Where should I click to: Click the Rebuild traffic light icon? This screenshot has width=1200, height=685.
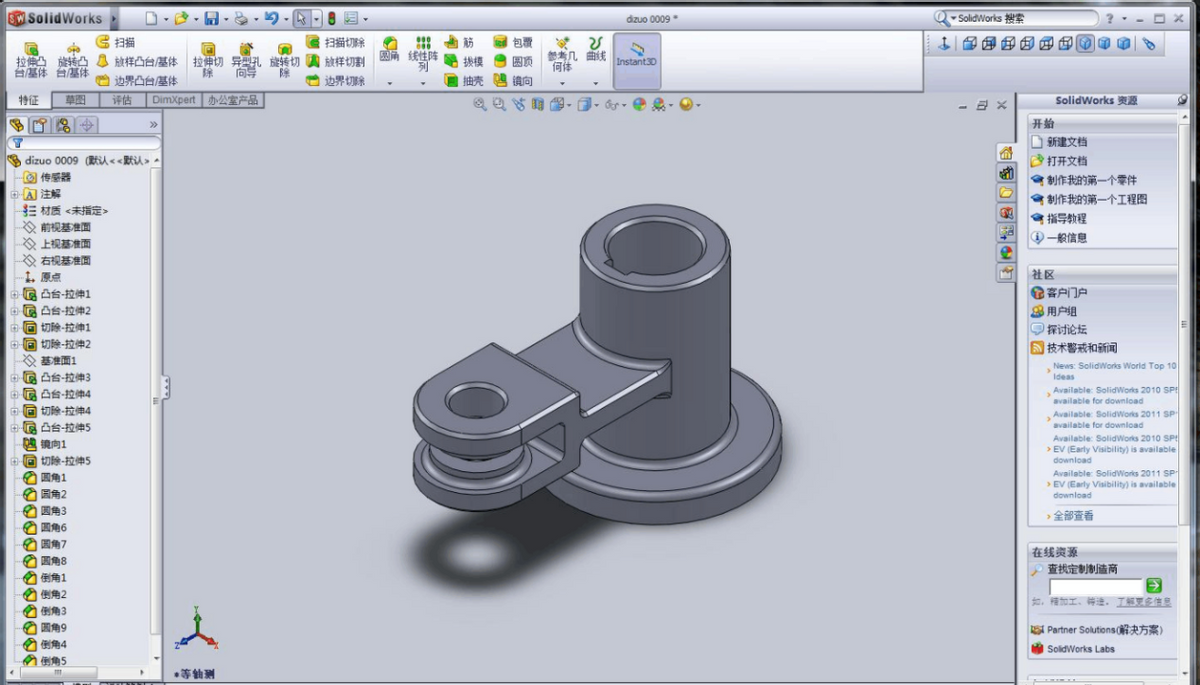coord(331,18)
